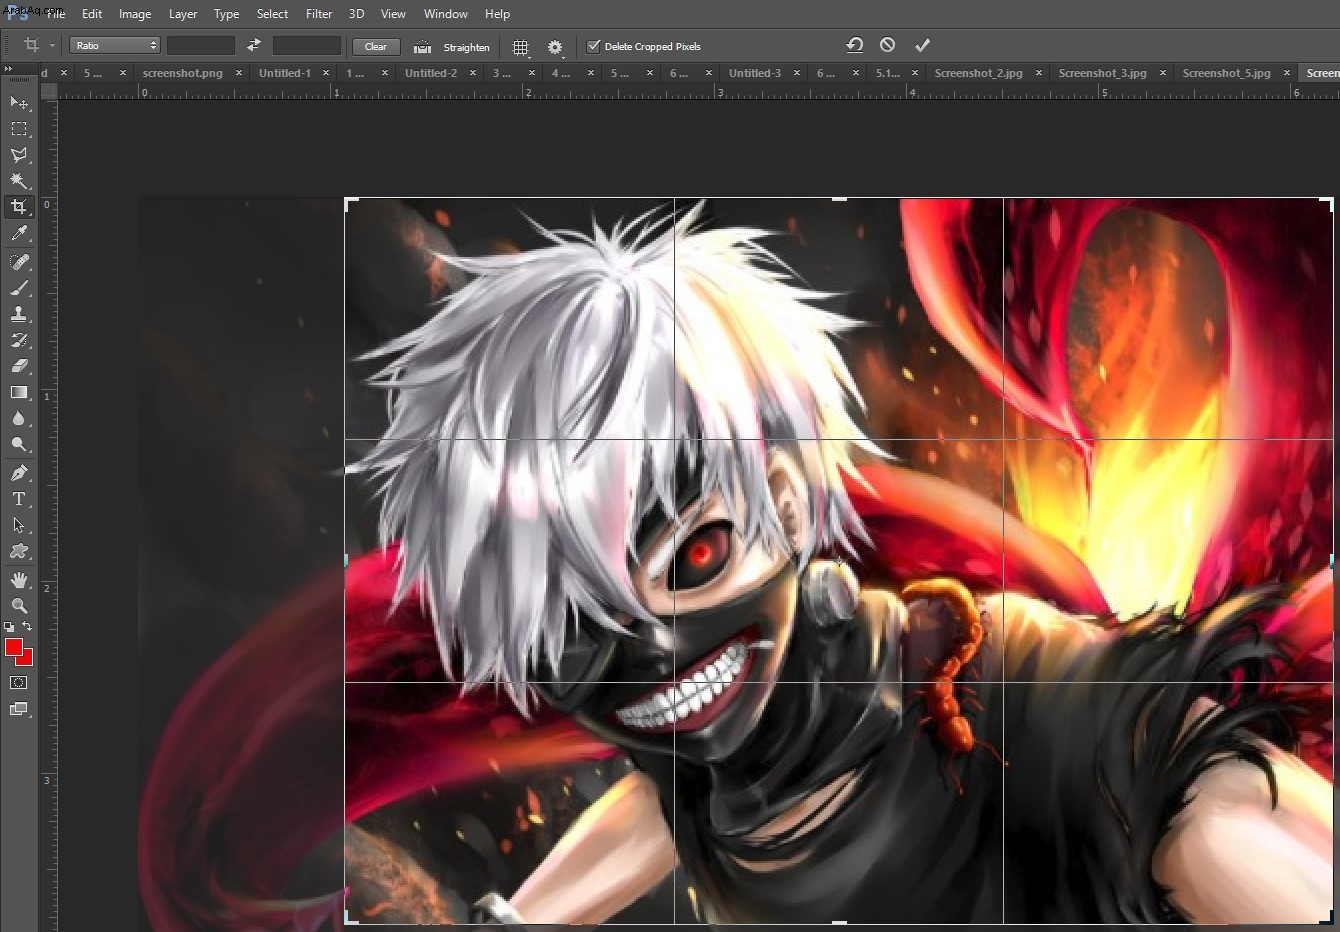The height and width of the screenshot is (932, 1340).
Task: Reset the crop box
Action: [854, 45]
